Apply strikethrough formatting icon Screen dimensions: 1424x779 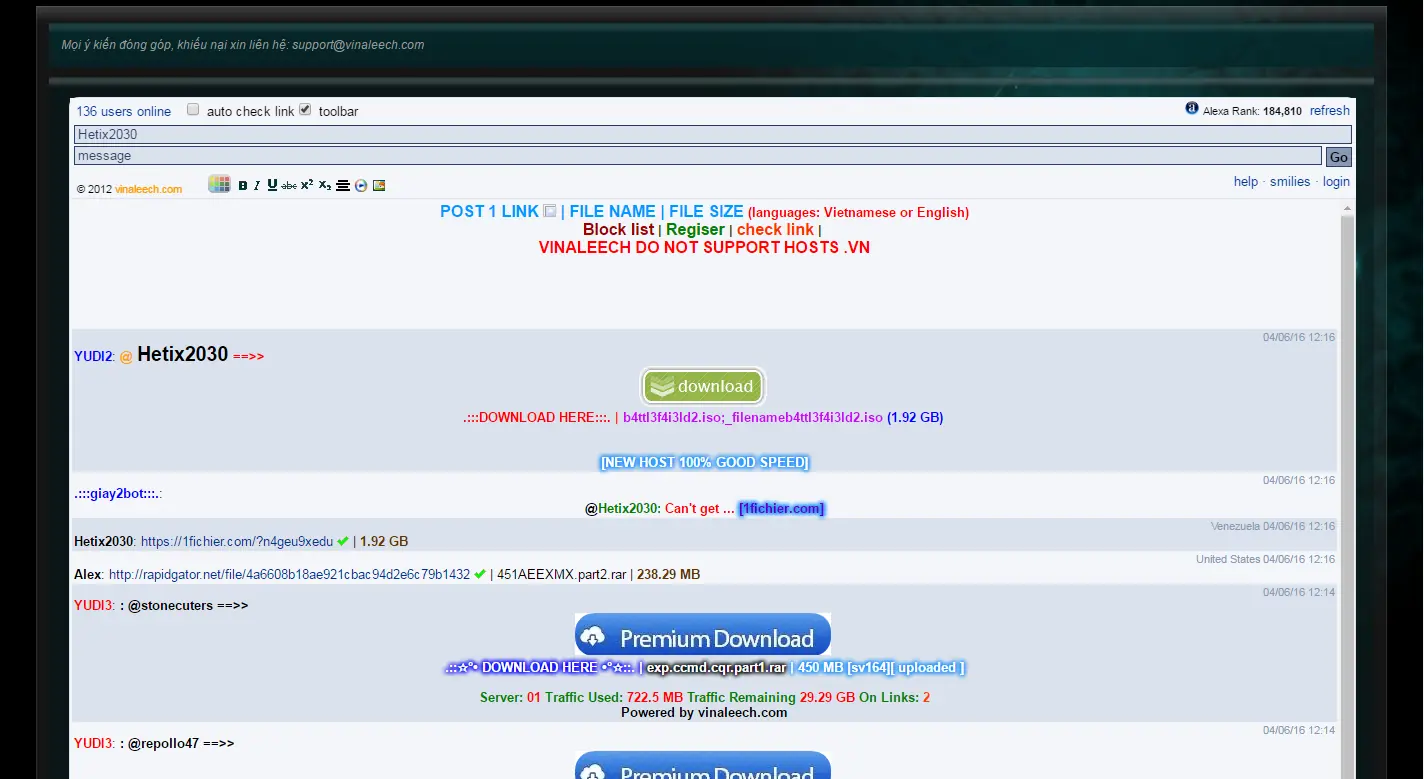pos(289,185)
